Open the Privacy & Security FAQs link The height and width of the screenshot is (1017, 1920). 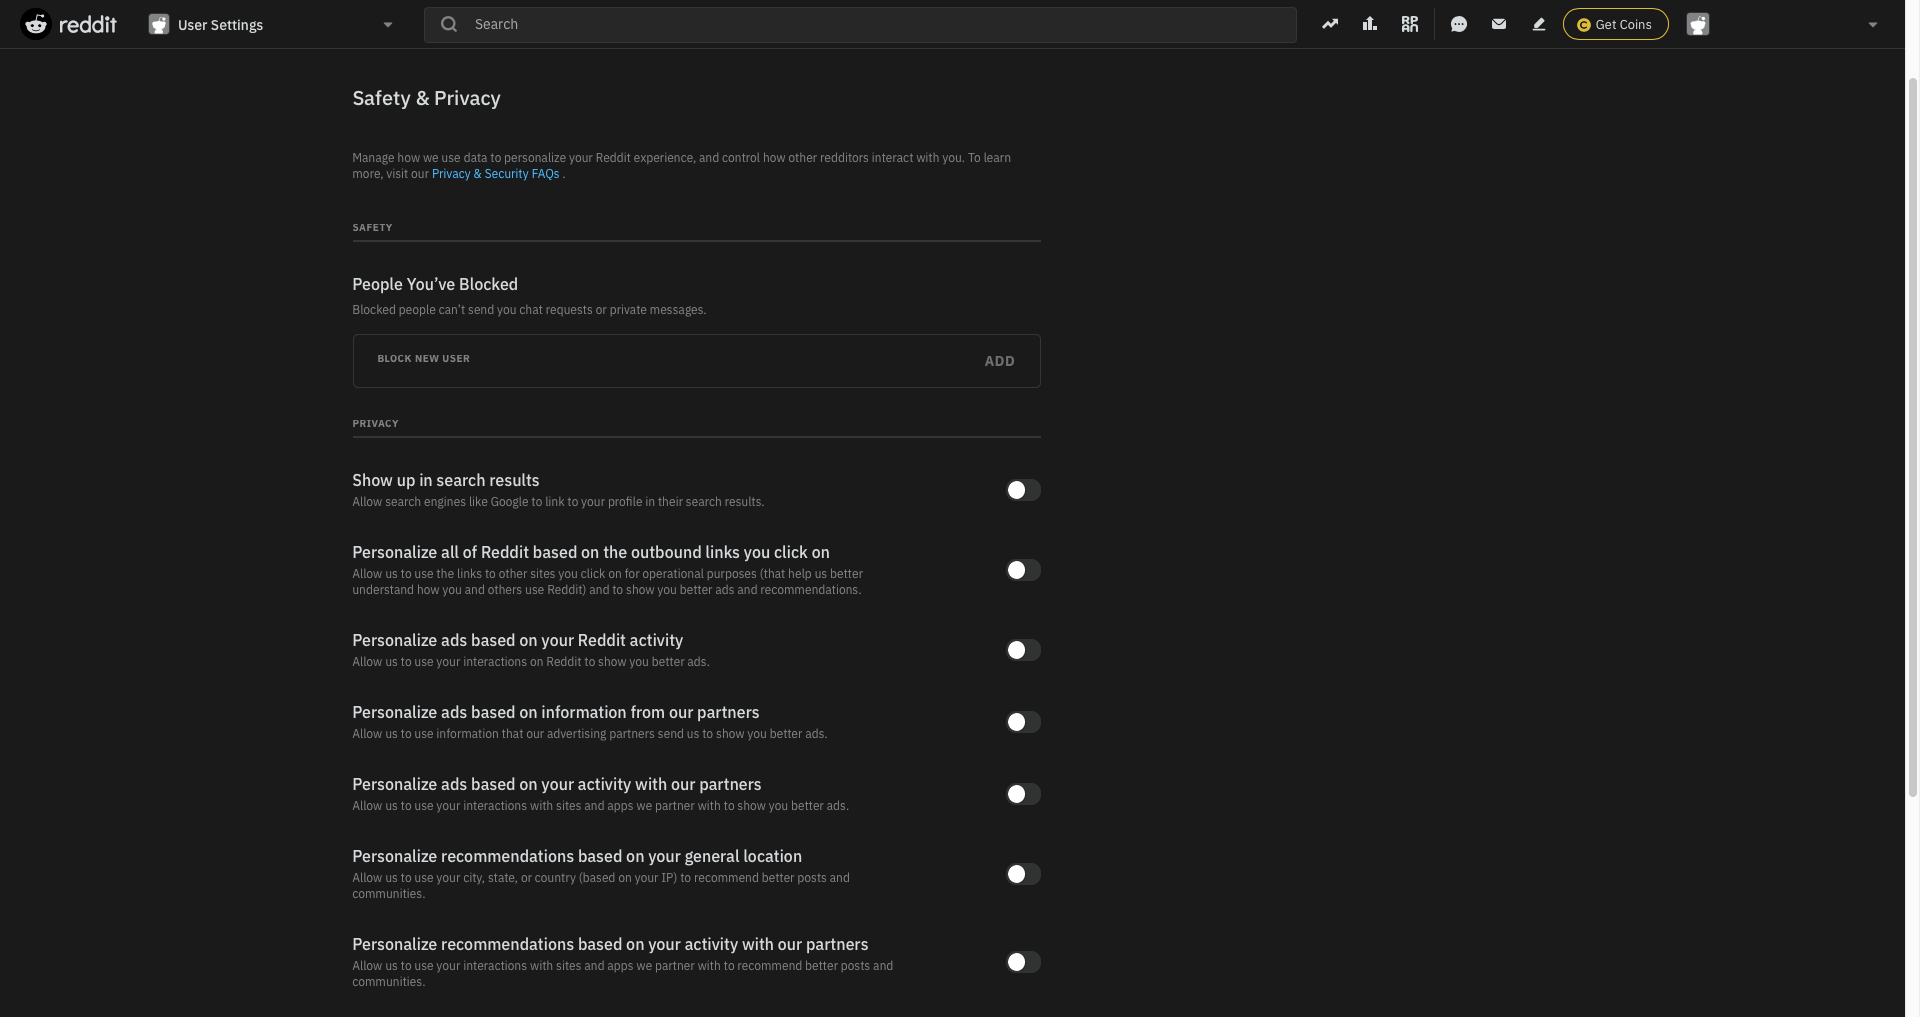(x=495, y=174)
